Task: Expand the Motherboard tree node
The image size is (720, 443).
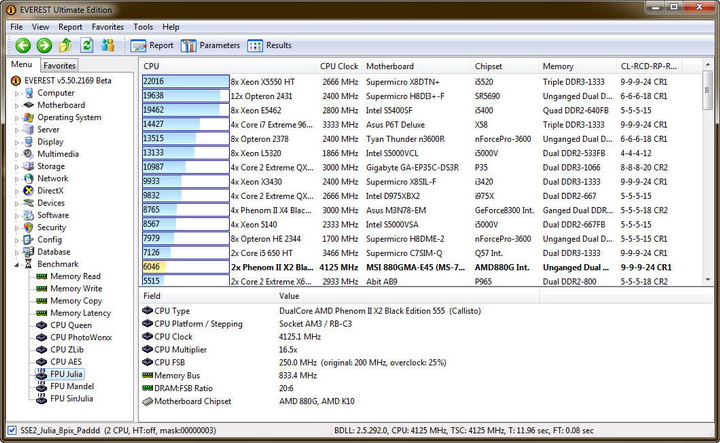Action: (x=17, y=106)
